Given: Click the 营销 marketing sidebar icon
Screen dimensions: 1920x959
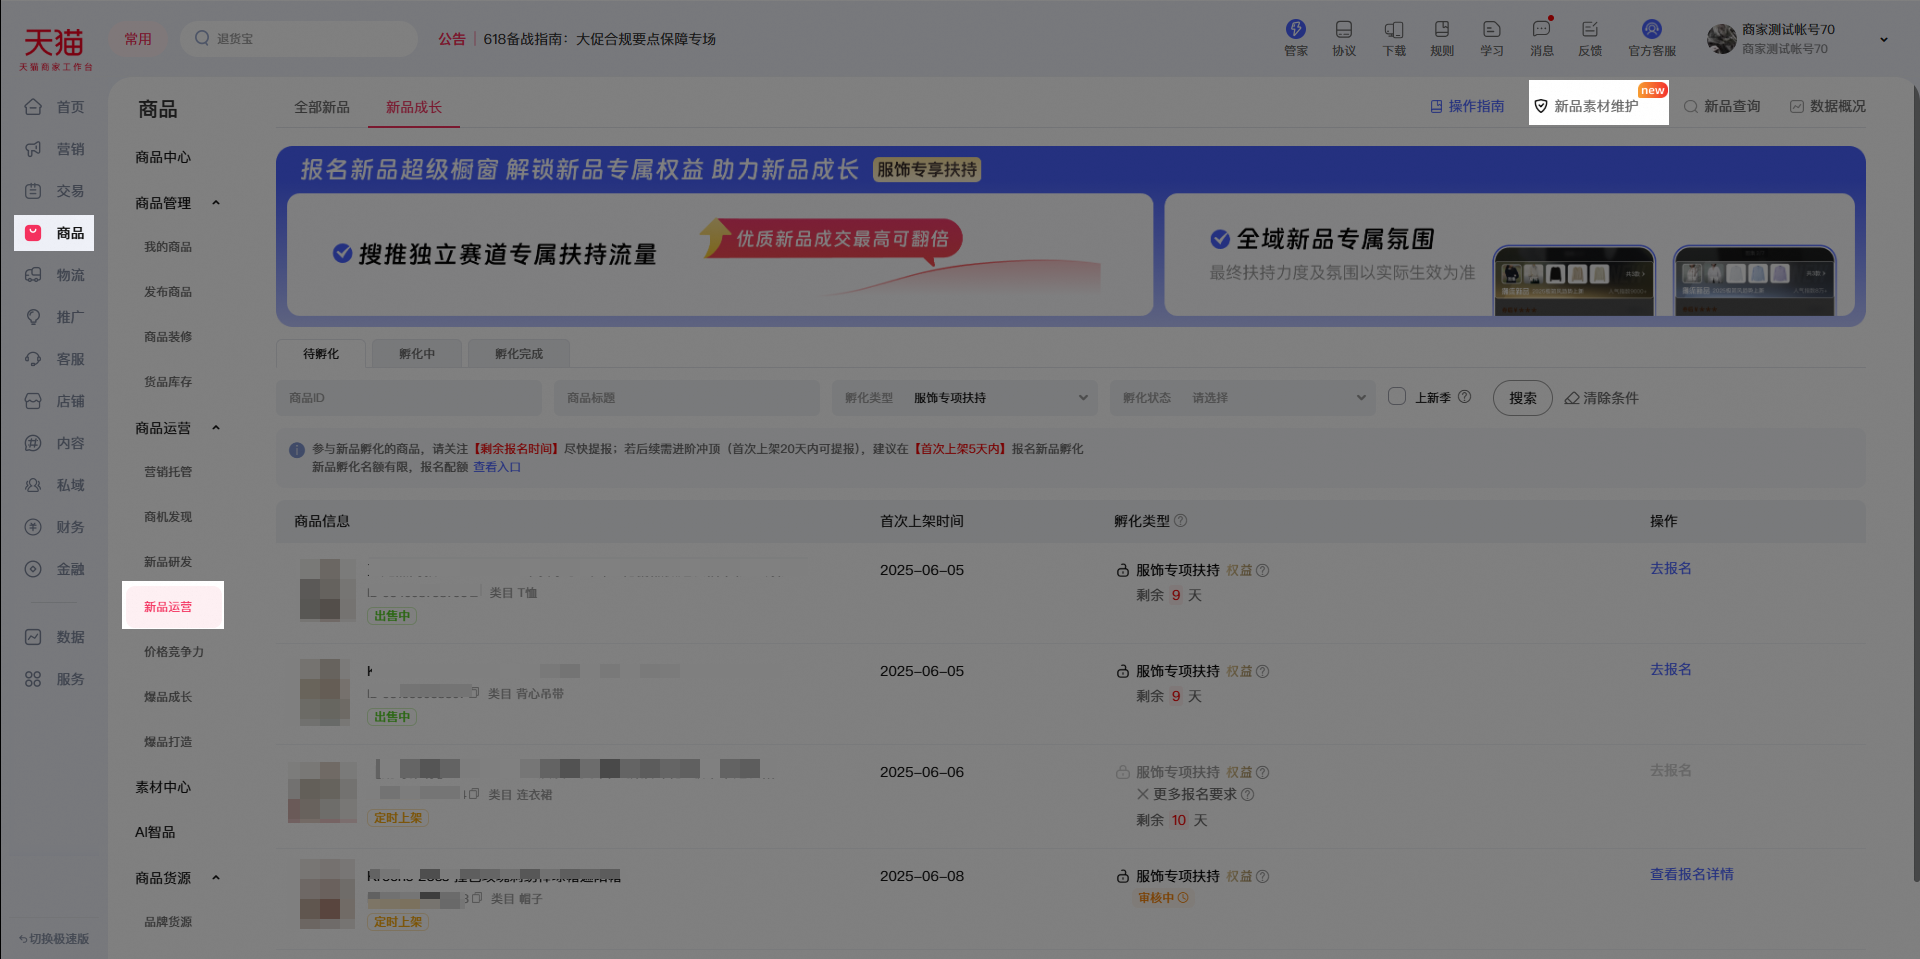Looking at the screenshot, I should (33, 149).
